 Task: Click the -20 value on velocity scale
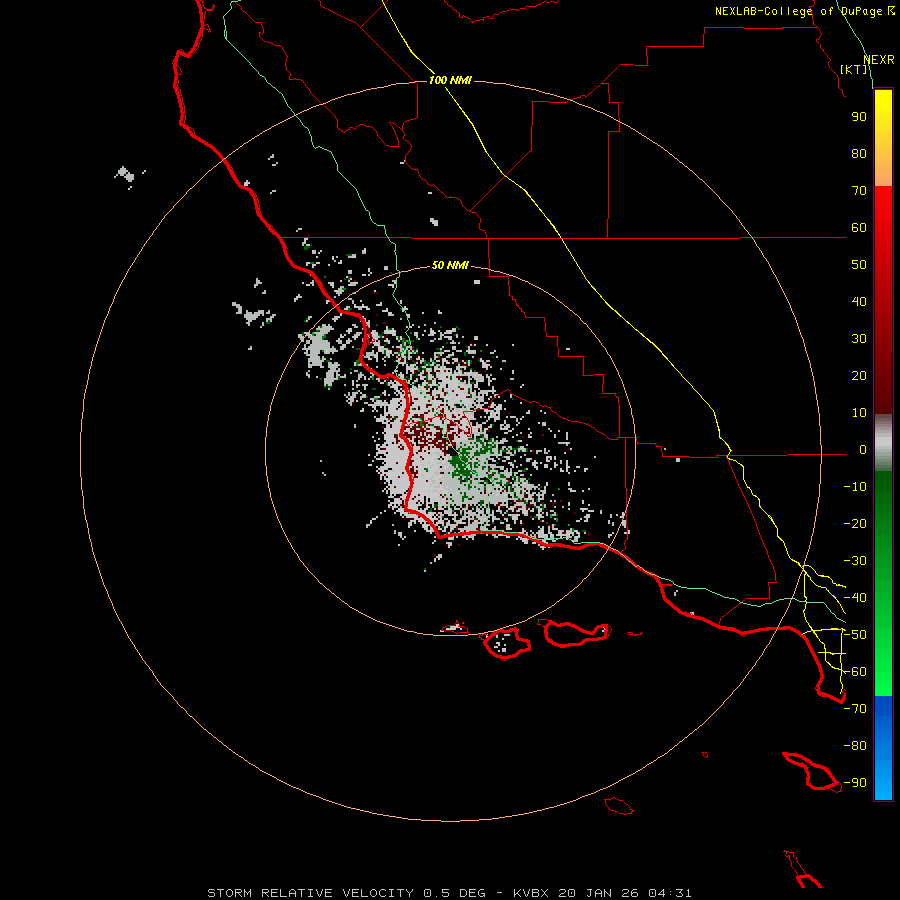[855, 524]
